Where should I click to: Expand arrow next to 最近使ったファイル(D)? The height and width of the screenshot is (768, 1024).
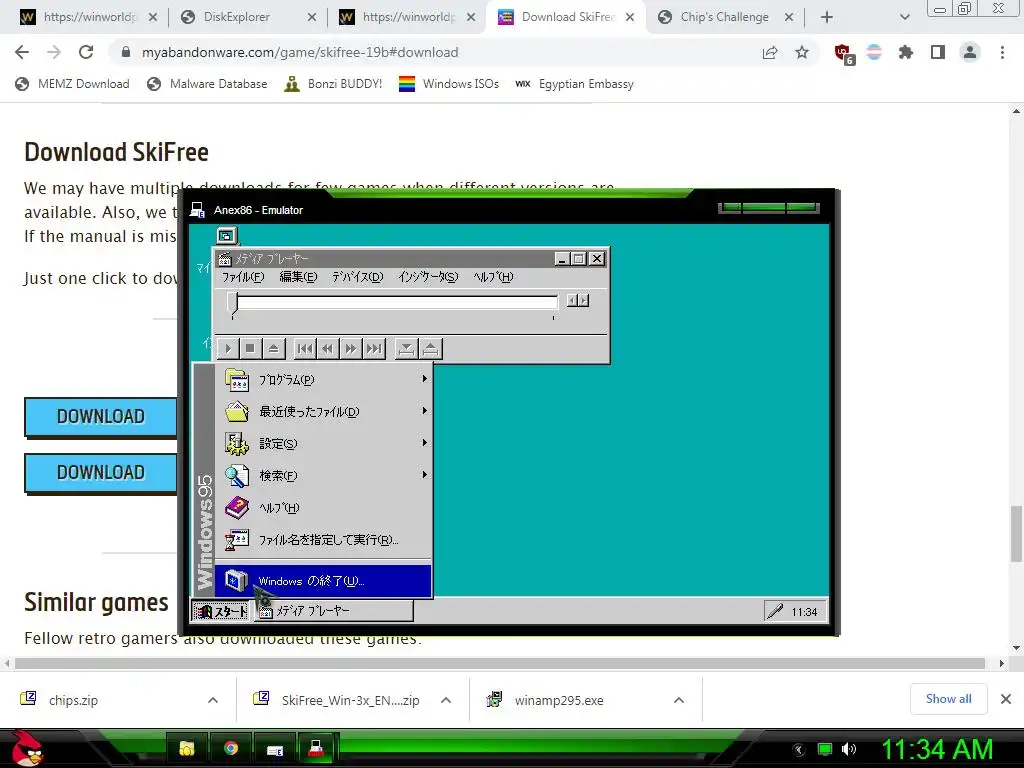coord(424,411)
